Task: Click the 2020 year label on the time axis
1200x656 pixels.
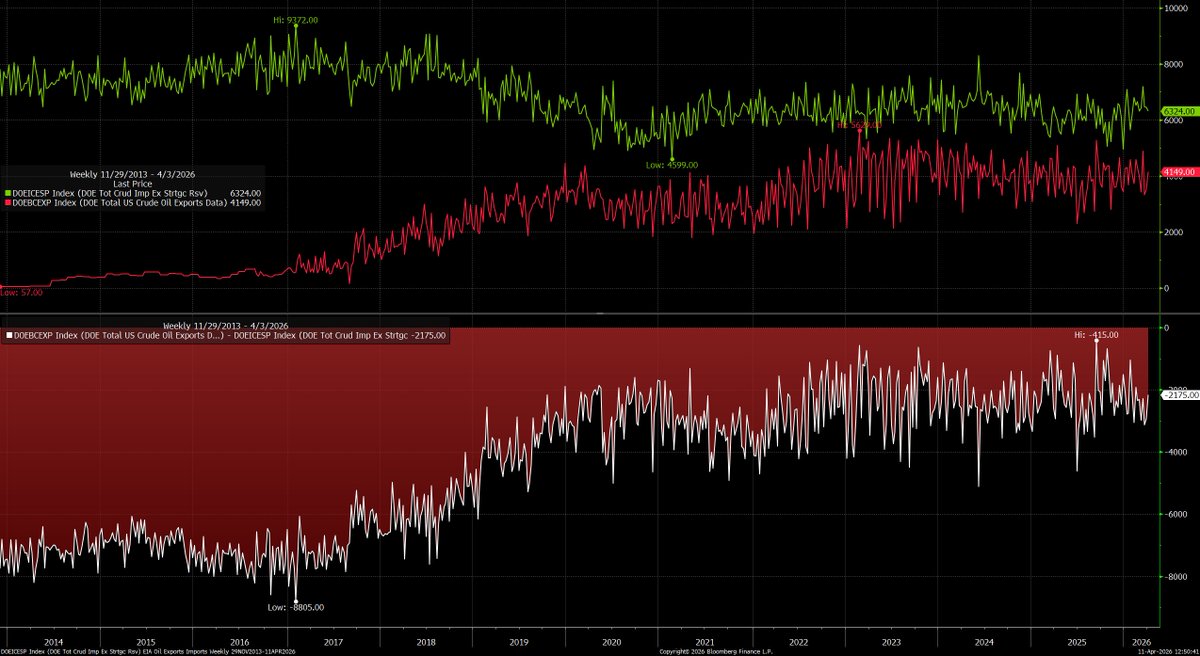Action: [612, 641]
